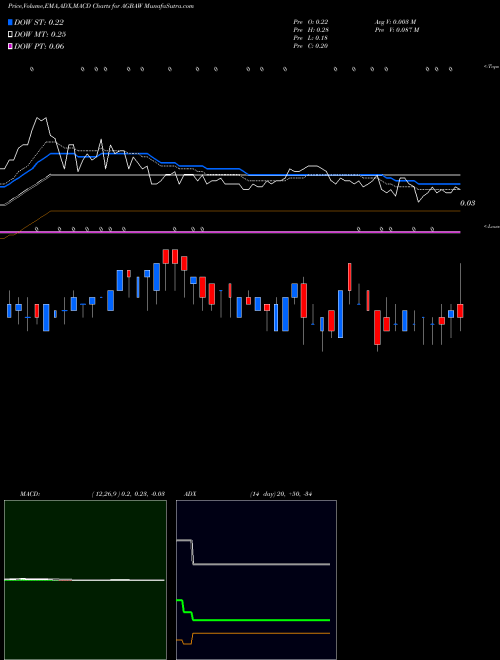
Task: Click the ADX values '(14 day) 20, +30, -34'
Action: [280, 494]
